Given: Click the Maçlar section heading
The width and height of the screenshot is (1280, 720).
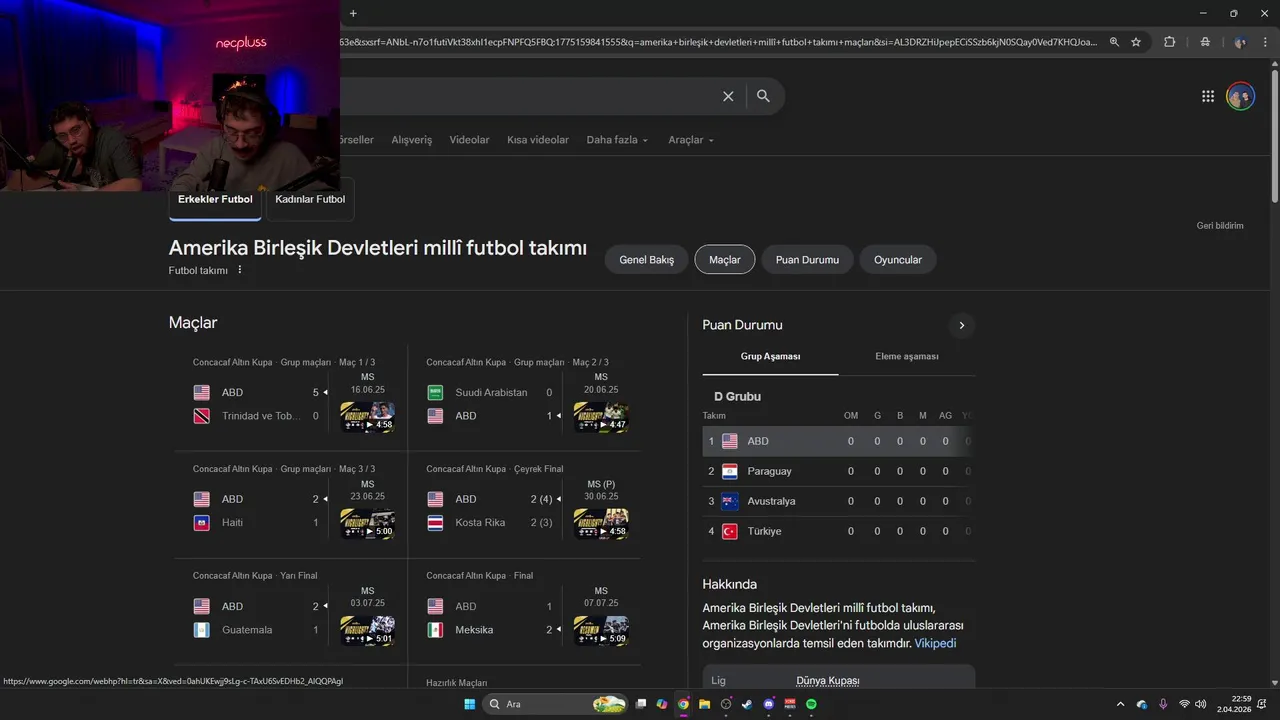Looking at the screenshot, I should pyautogui.click(x=193, y=323).
